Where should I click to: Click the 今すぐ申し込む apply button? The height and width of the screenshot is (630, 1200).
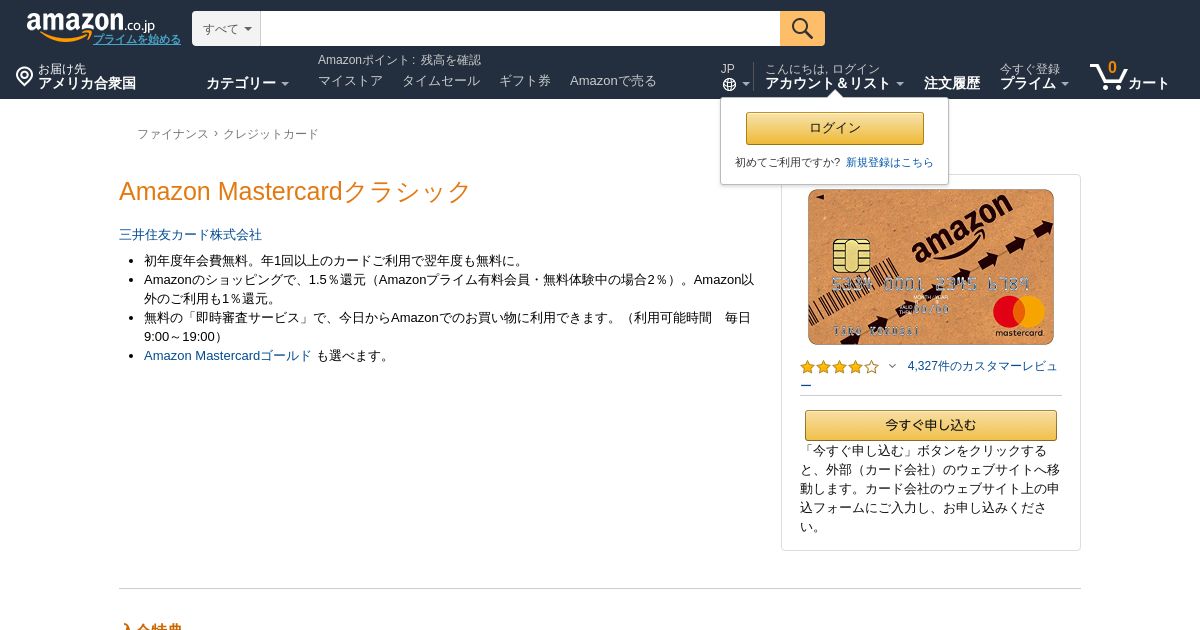[x=931, y=425]
